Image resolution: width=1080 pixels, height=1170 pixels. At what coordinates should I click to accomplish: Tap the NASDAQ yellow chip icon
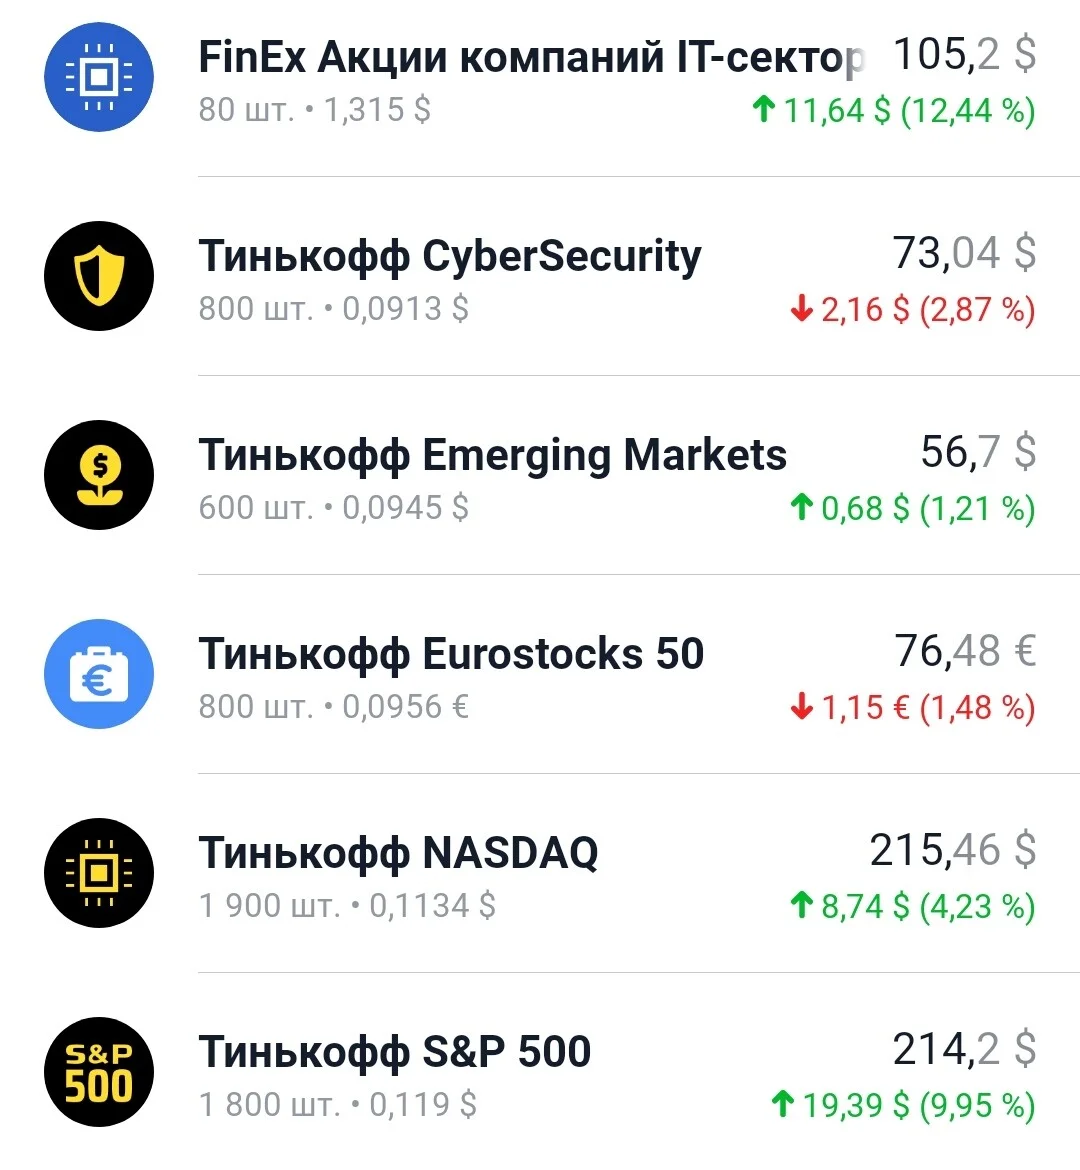point(99,873)
